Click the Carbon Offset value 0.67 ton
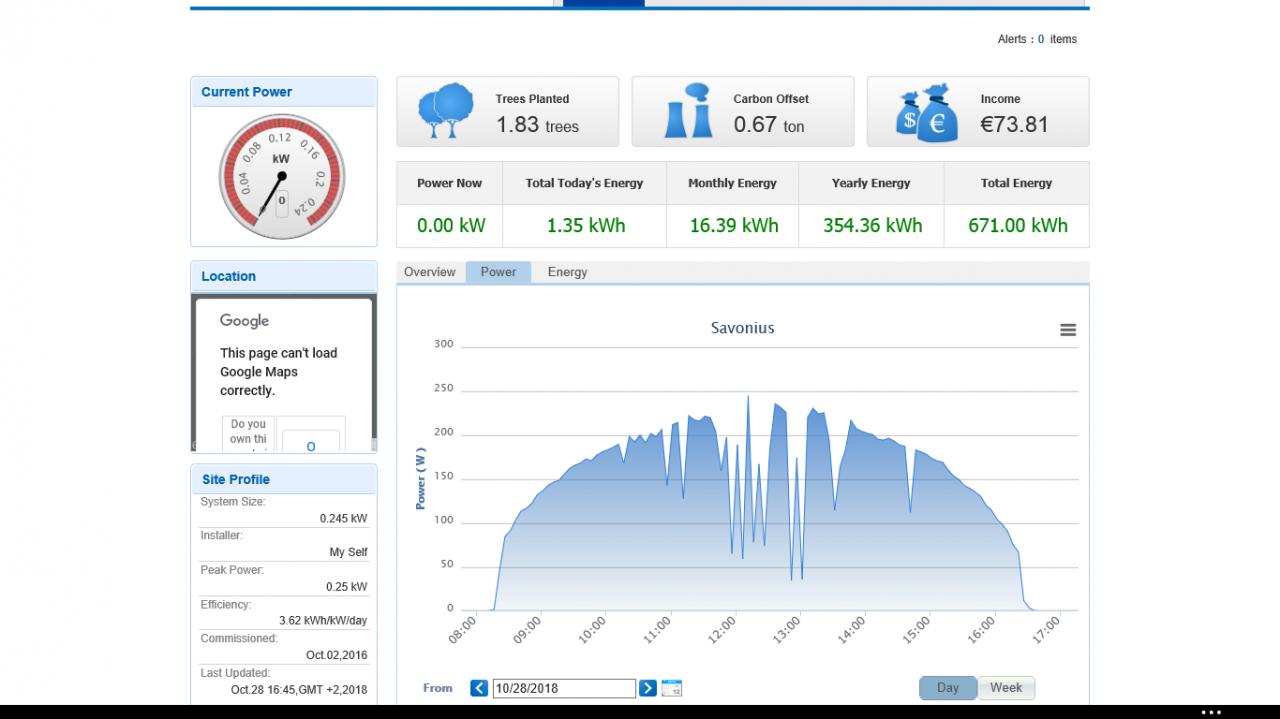Viewport: 1280px width, 719px height. point(769,125)
